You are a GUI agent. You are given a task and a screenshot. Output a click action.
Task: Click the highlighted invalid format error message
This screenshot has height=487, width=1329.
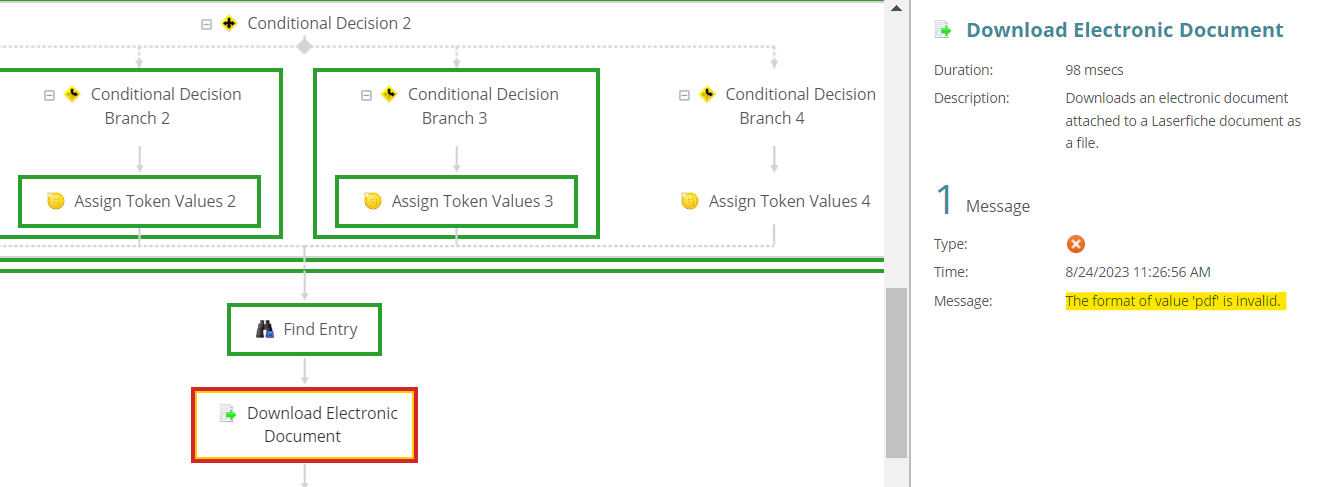click(1174, 301)
